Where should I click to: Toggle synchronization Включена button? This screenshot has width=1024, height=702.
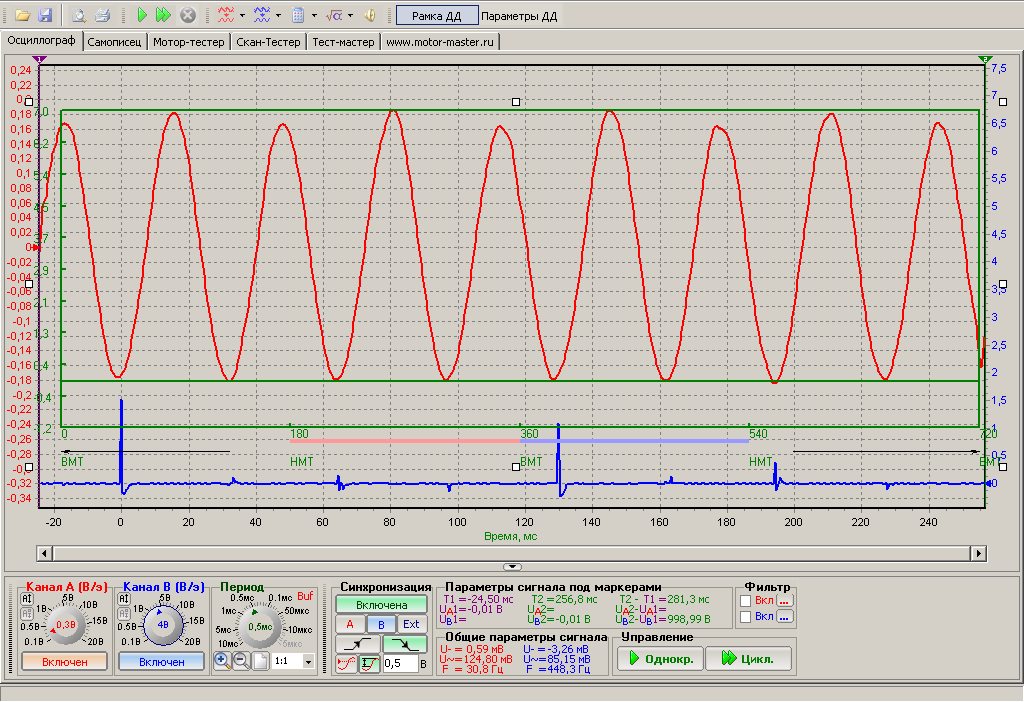381,605
